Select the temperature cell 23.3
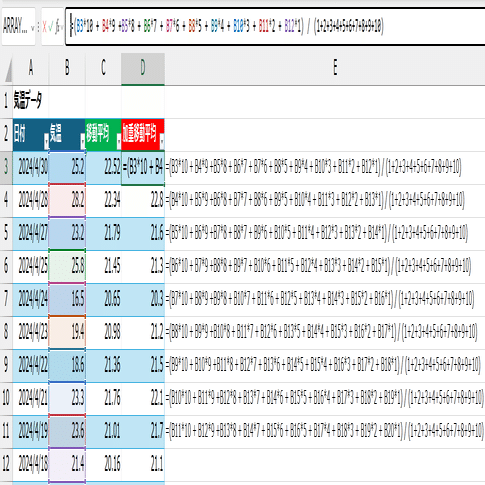This screenshot has height=485, width=485. [67, 398]
